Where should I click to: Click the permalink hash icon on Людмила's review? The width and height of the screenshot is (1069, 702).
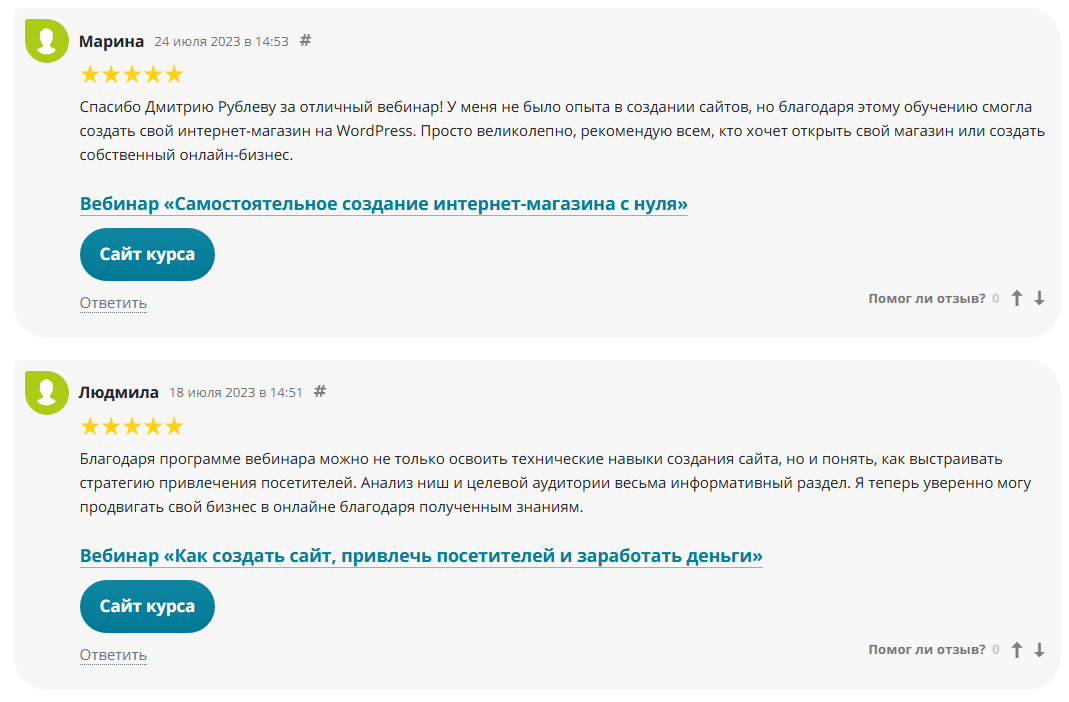click(319, 392)
